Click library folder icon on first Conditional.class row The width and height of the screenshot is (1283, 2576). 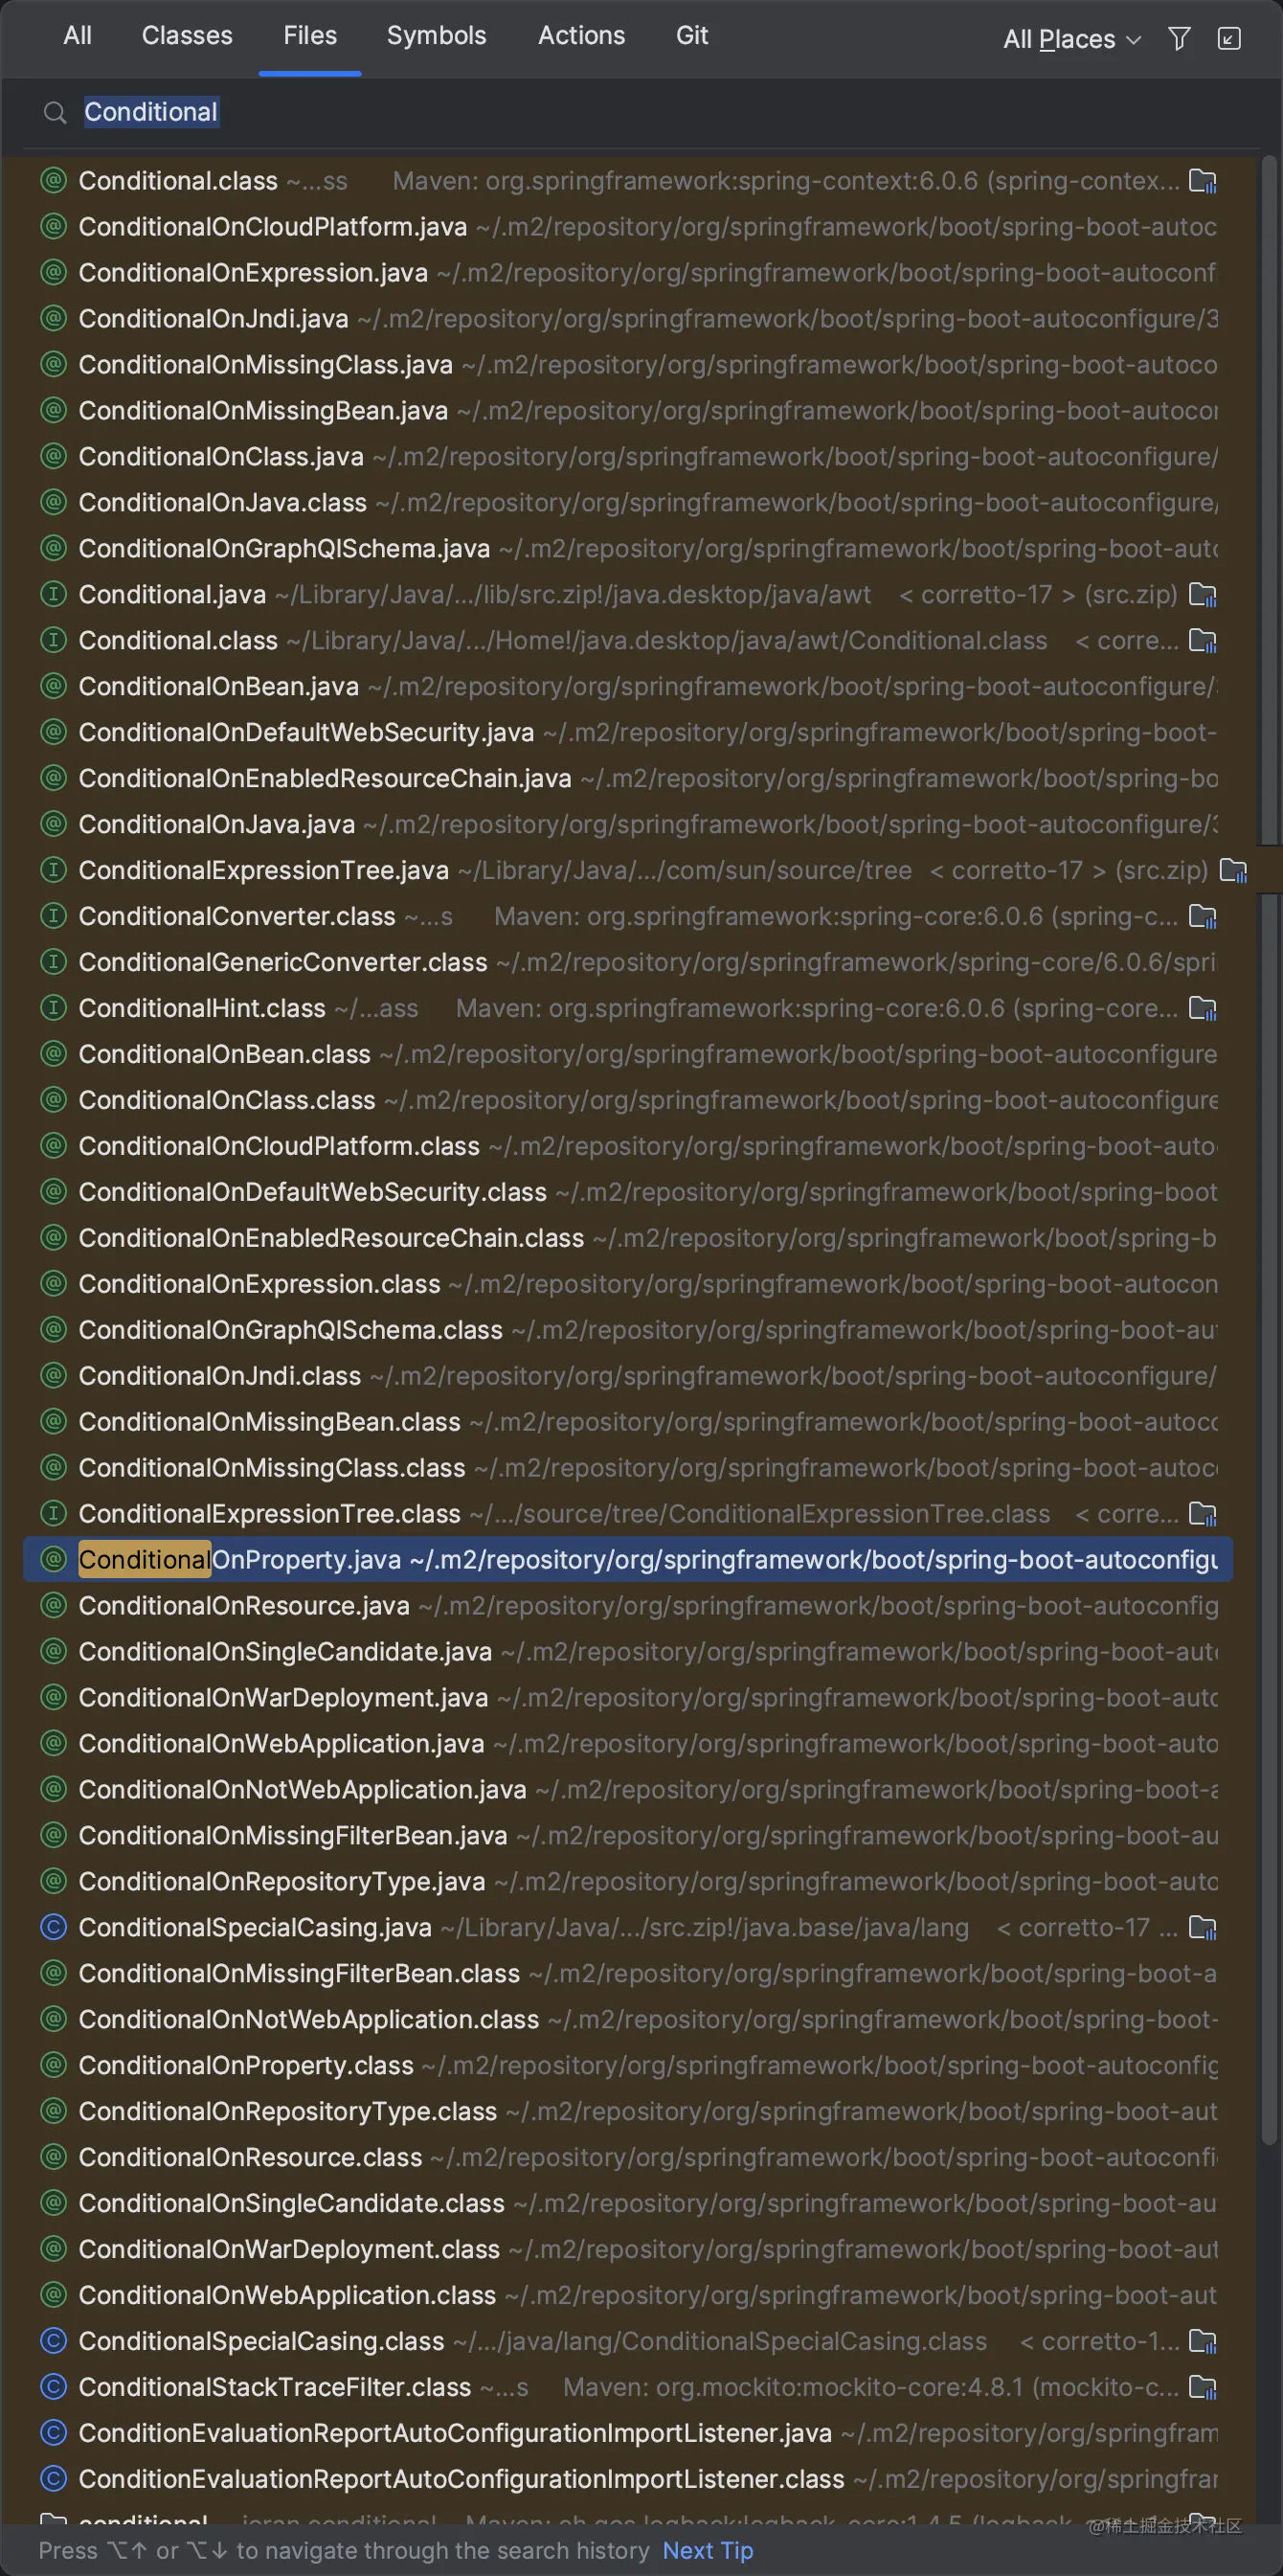(1202, 181)
